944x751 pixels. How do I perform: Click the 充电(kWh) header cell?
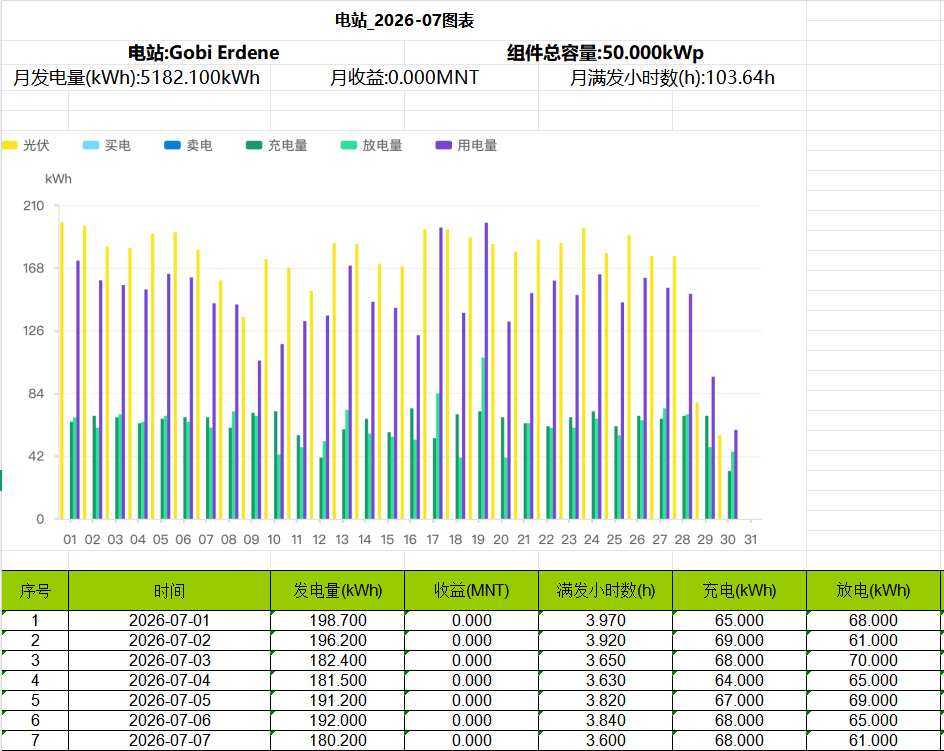click(739, 591)
